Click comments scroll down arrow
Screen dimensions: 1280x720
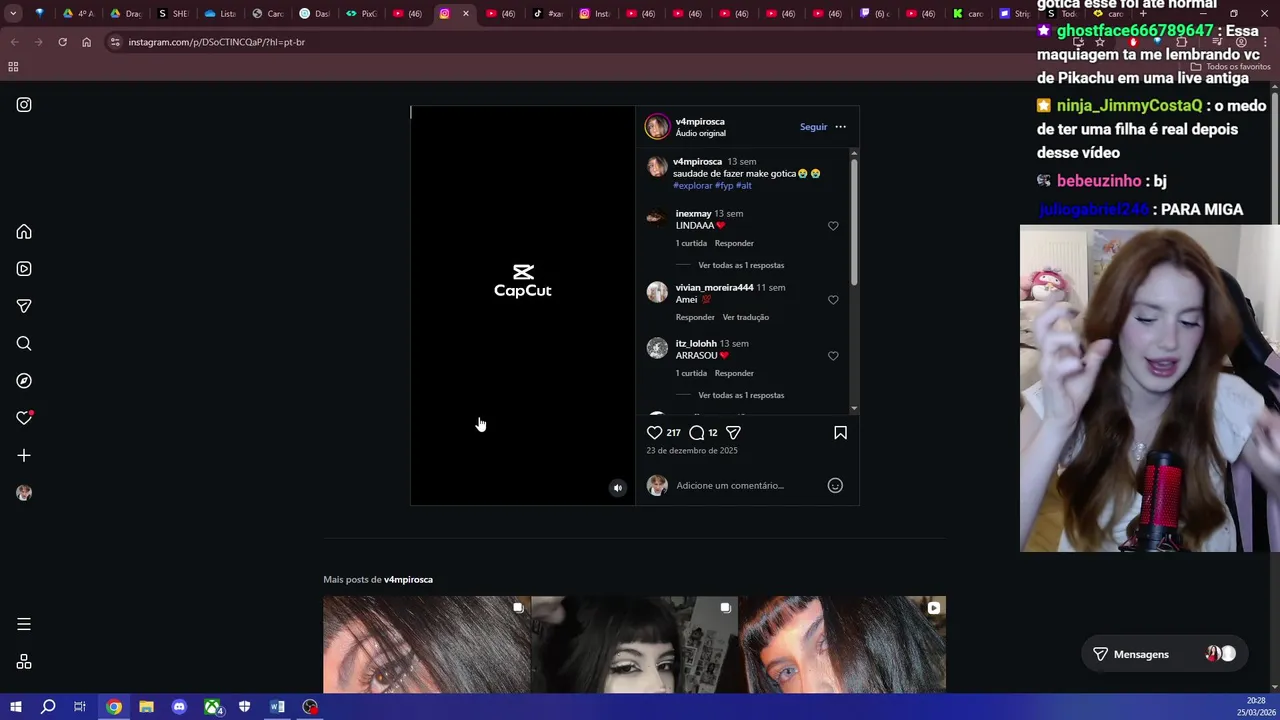(x=854, y=409)
